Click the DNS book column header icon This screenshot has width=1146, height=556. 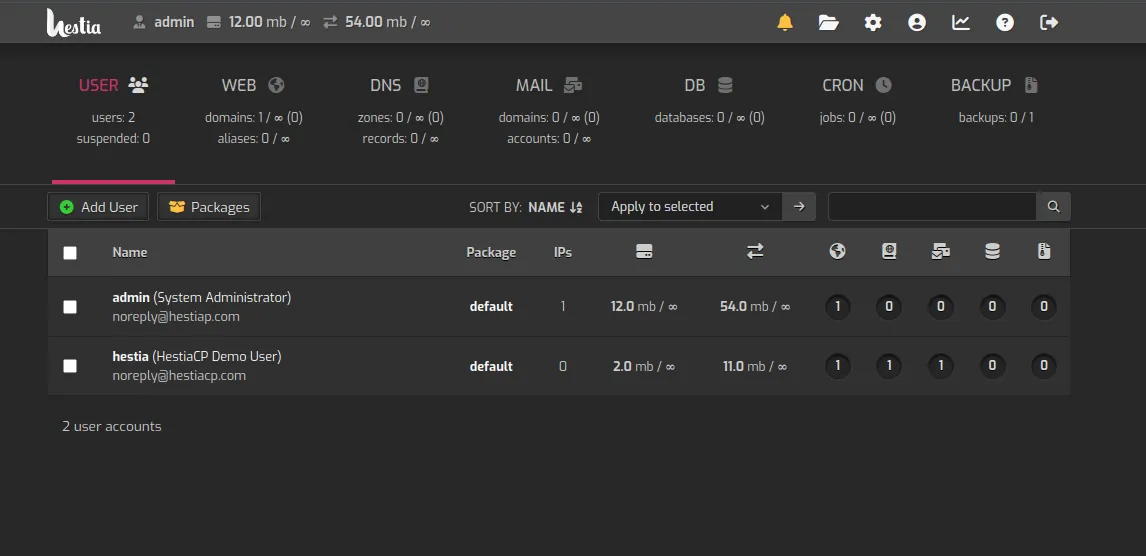pos(889,252)
